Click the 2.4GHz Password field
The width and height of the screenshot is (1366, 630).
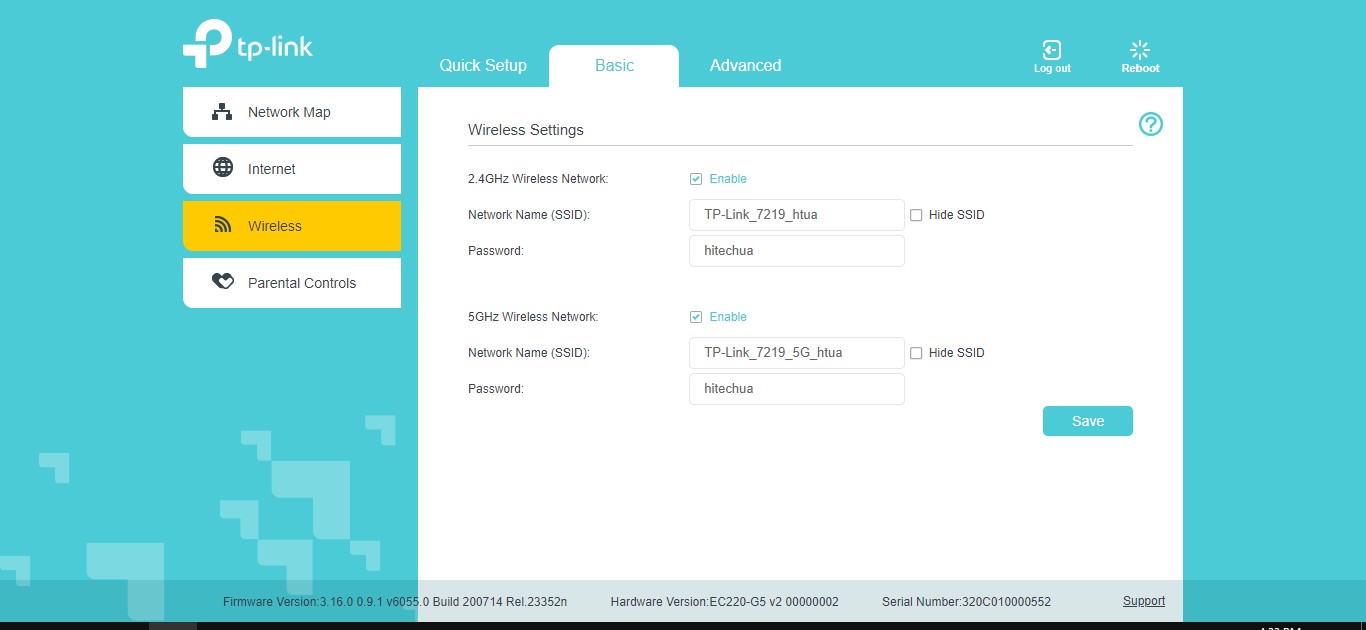[x=796, y=251]
